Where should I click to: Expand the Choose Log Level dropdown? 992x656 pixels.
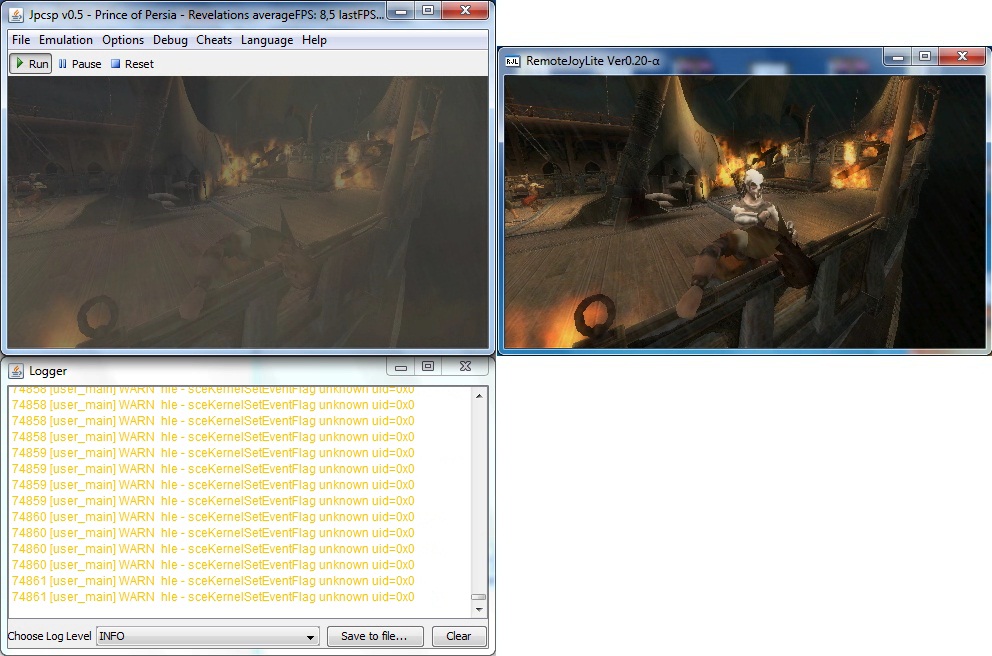pyautogui.click(x=310, y=636)
